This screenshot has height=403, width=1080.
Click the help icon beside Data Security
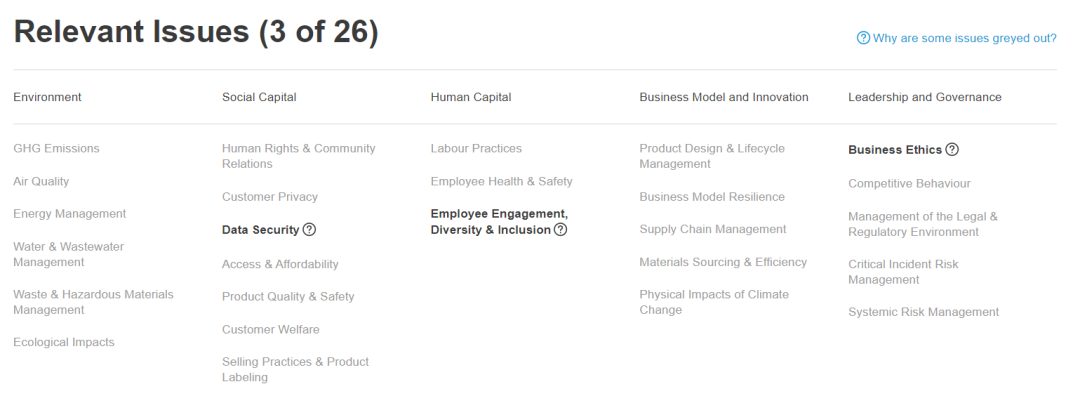tap(309, 230)
